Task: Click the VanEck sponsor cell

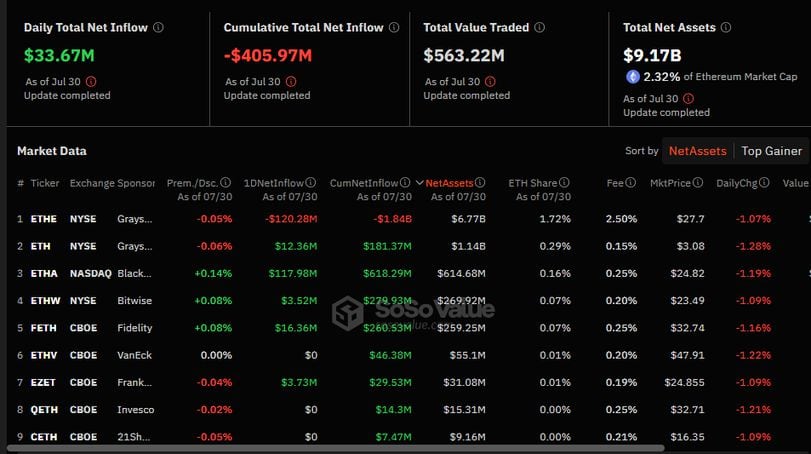Action: tap(134, 355)
